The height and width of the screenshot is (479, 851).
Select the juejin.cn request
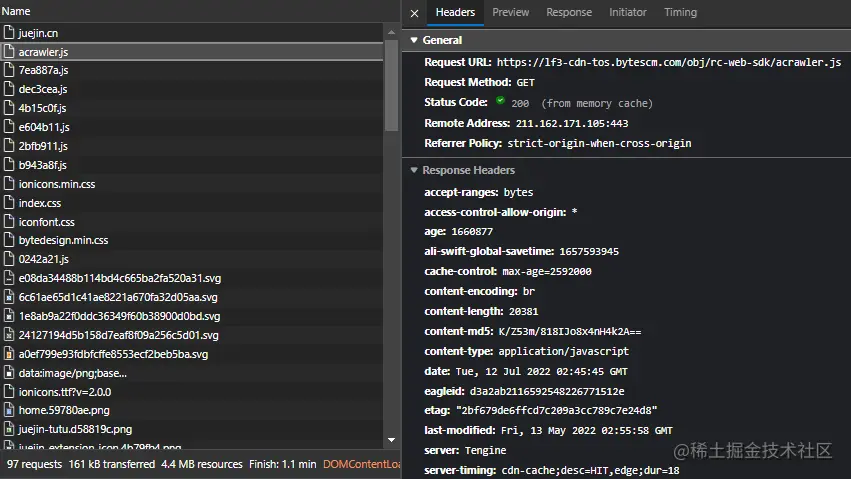coord(192,33)
